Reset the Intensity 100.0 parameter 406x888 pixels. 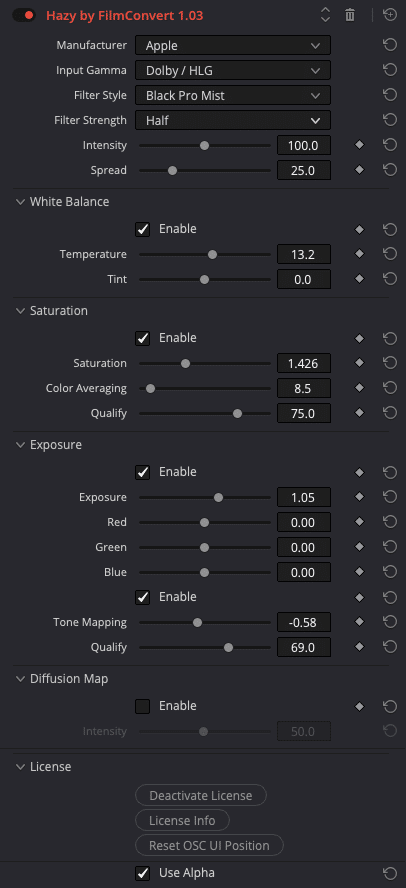click(x=390, y=145)
